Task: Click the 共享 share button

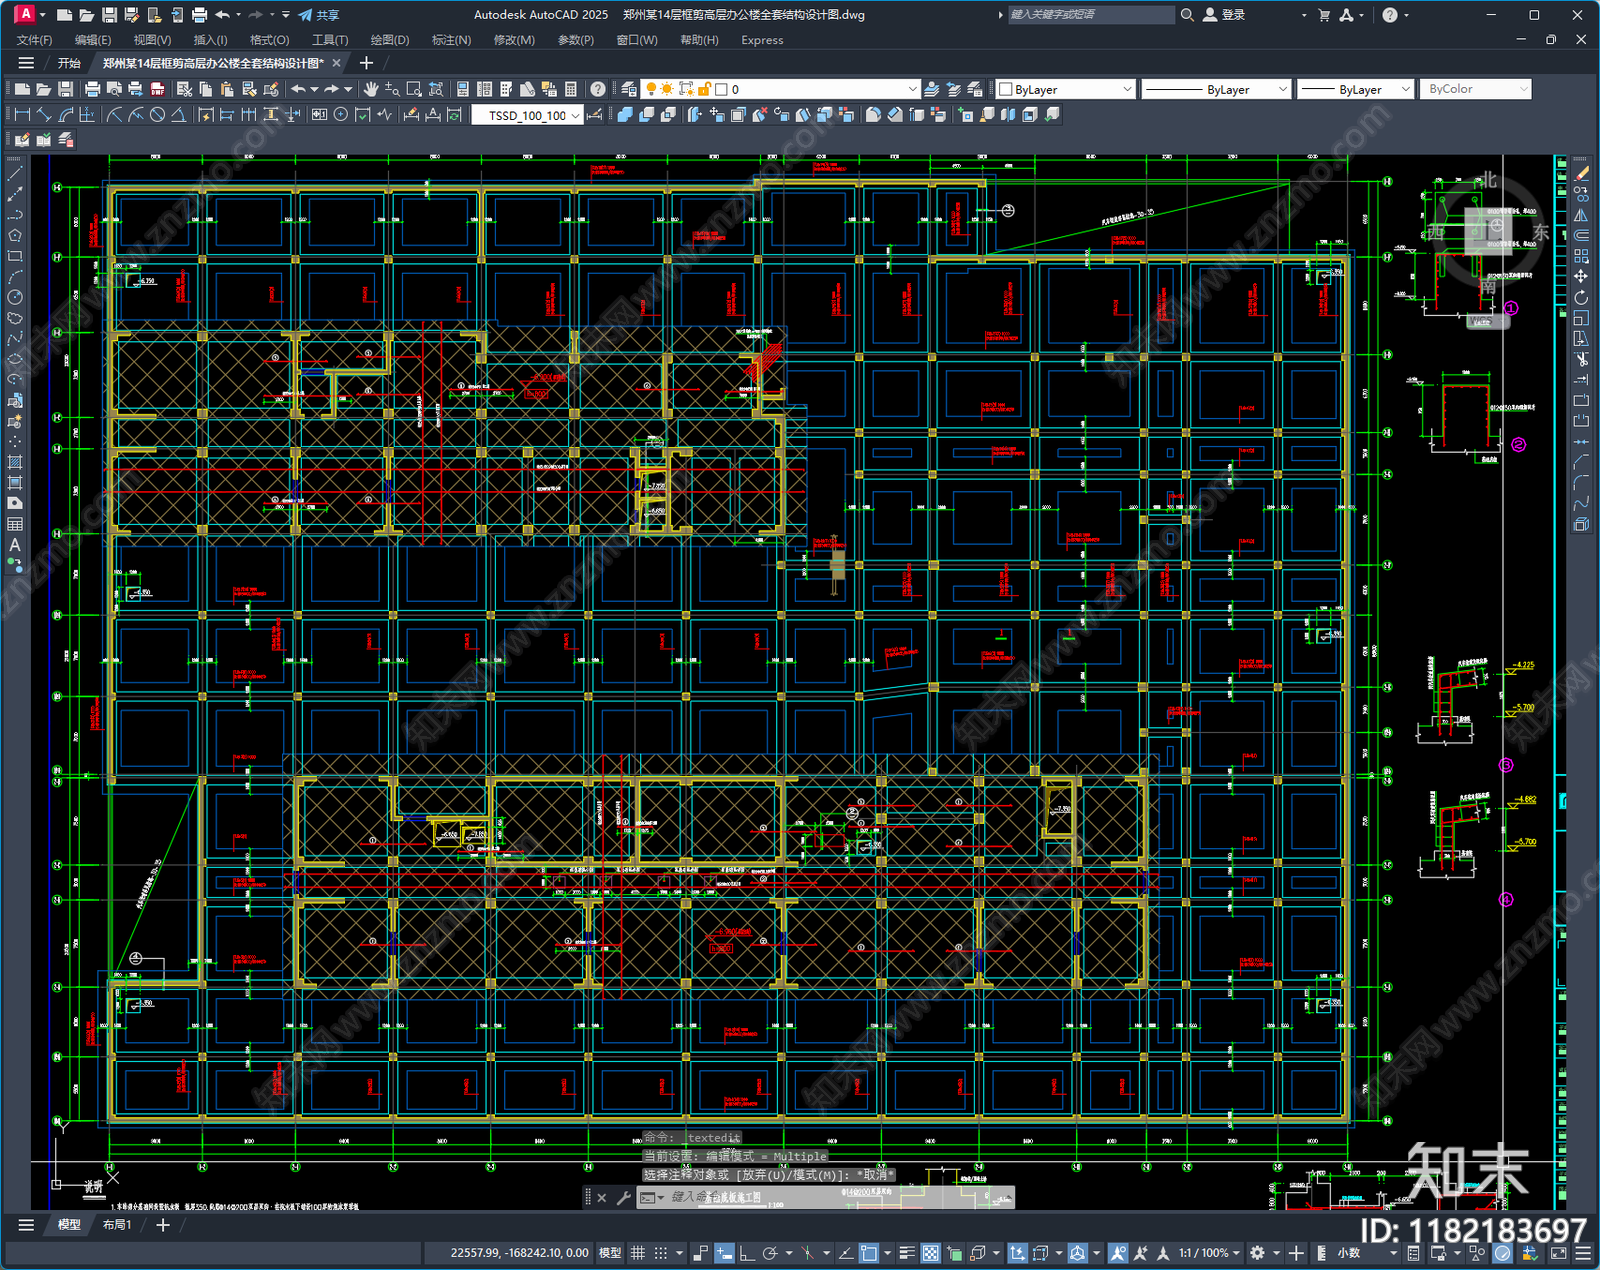Action: point(319,15)
